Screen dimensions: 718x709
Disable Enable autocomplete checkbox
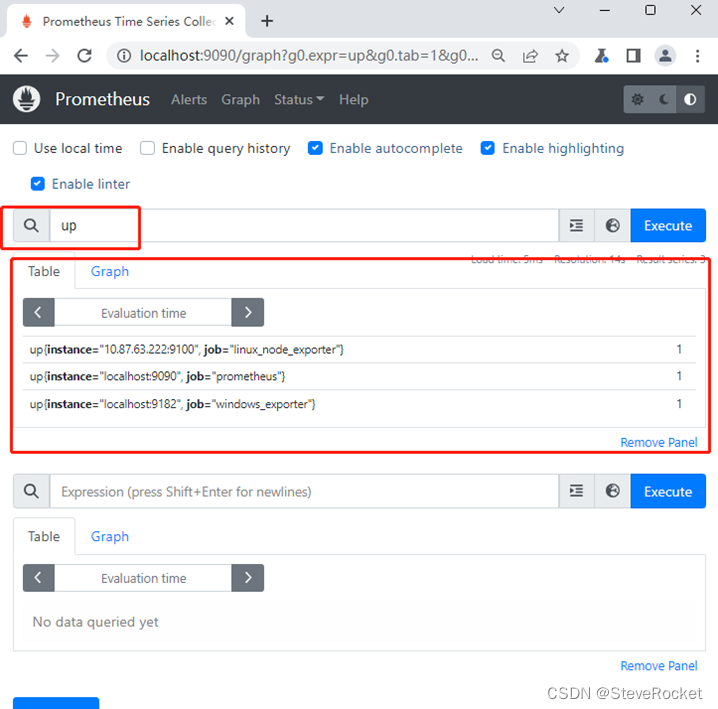[315, 148]
